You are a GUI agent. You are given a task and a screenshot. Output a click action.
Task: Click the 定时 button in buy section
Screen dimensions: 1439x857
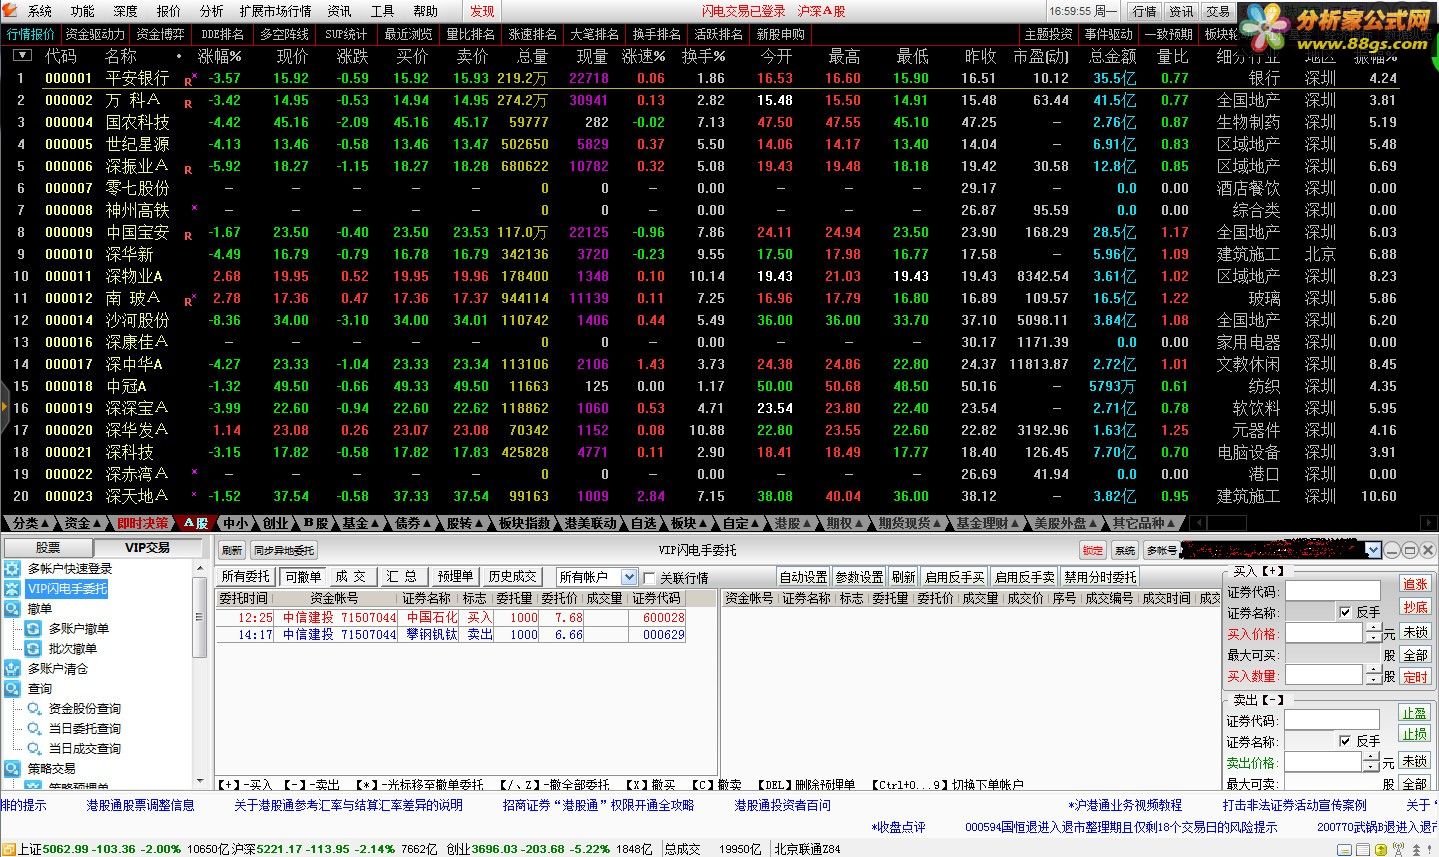[1415, 677]
